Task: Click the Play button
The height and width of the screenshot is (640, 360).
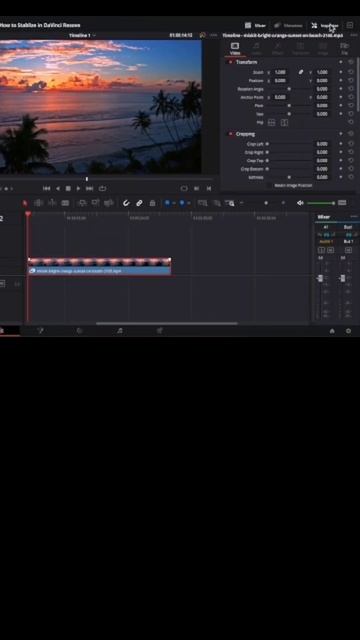Action: coord(78,188)
